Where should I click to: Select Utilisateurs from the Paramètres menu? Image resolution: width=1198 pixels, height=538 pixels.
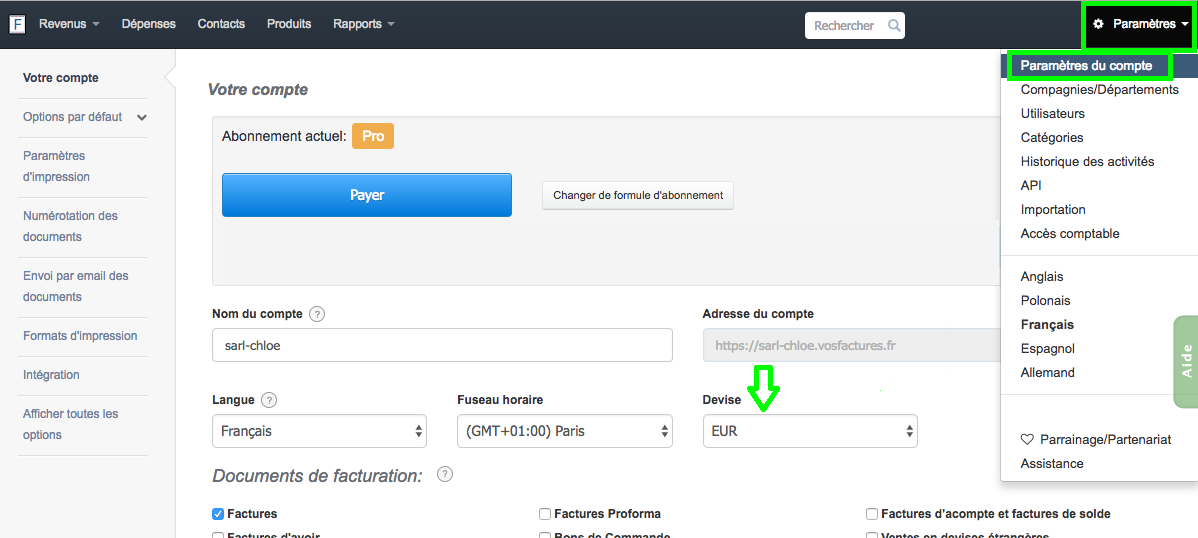click(x=1052, y=114)
